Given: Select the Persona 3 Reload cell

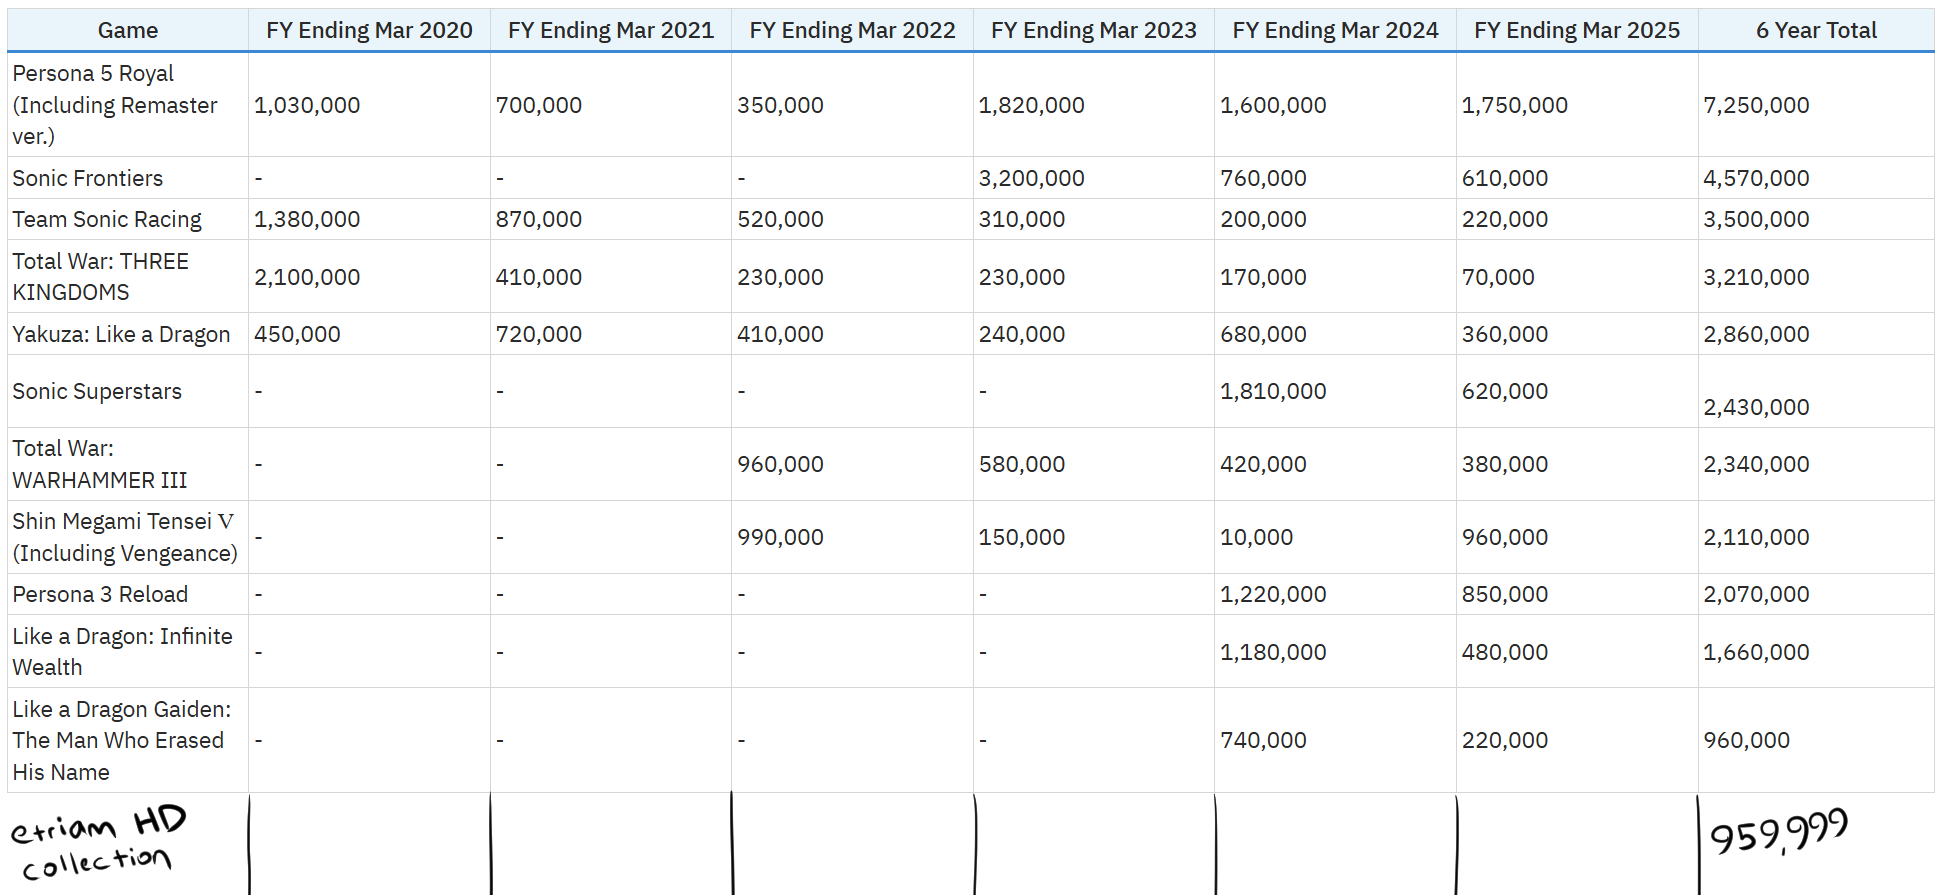Looking at the screenshot, I should (128, 594).
